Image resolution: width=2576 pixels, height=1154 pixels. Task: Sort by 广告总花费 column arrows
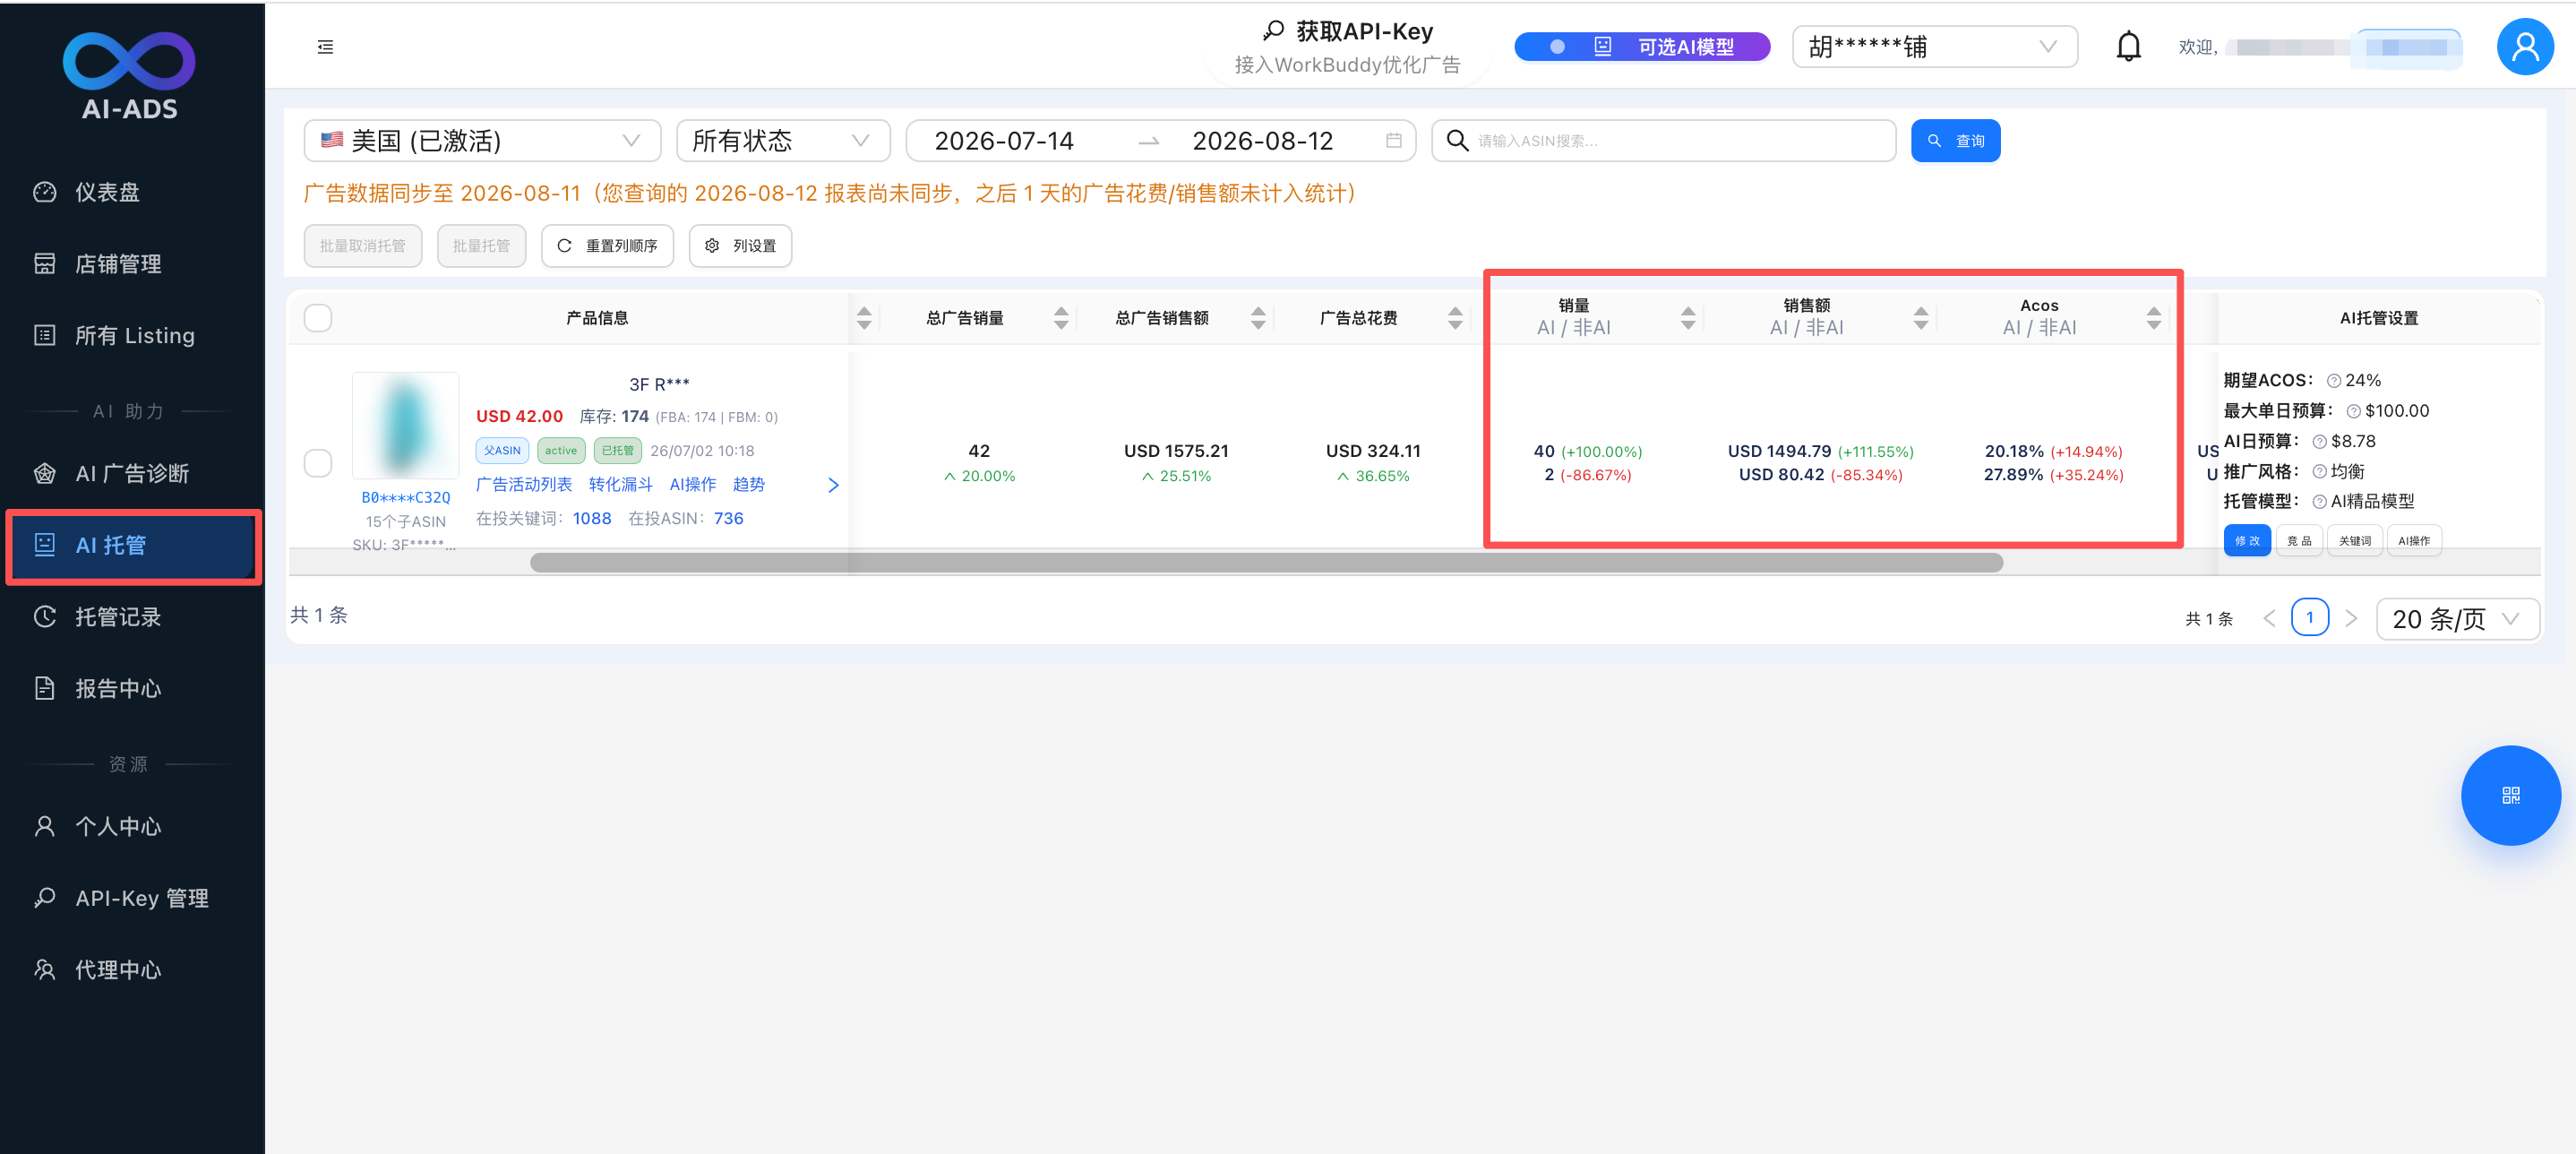click(x=1455, y=318)
